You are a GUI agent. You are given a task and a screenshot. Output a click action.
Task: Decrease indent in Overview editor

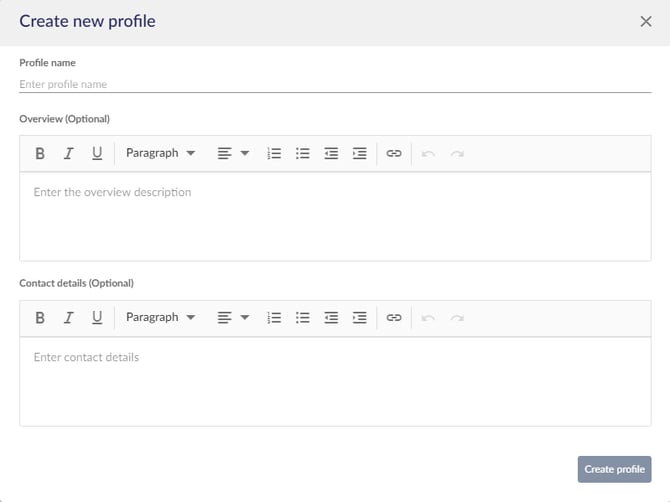click(331, 154)
